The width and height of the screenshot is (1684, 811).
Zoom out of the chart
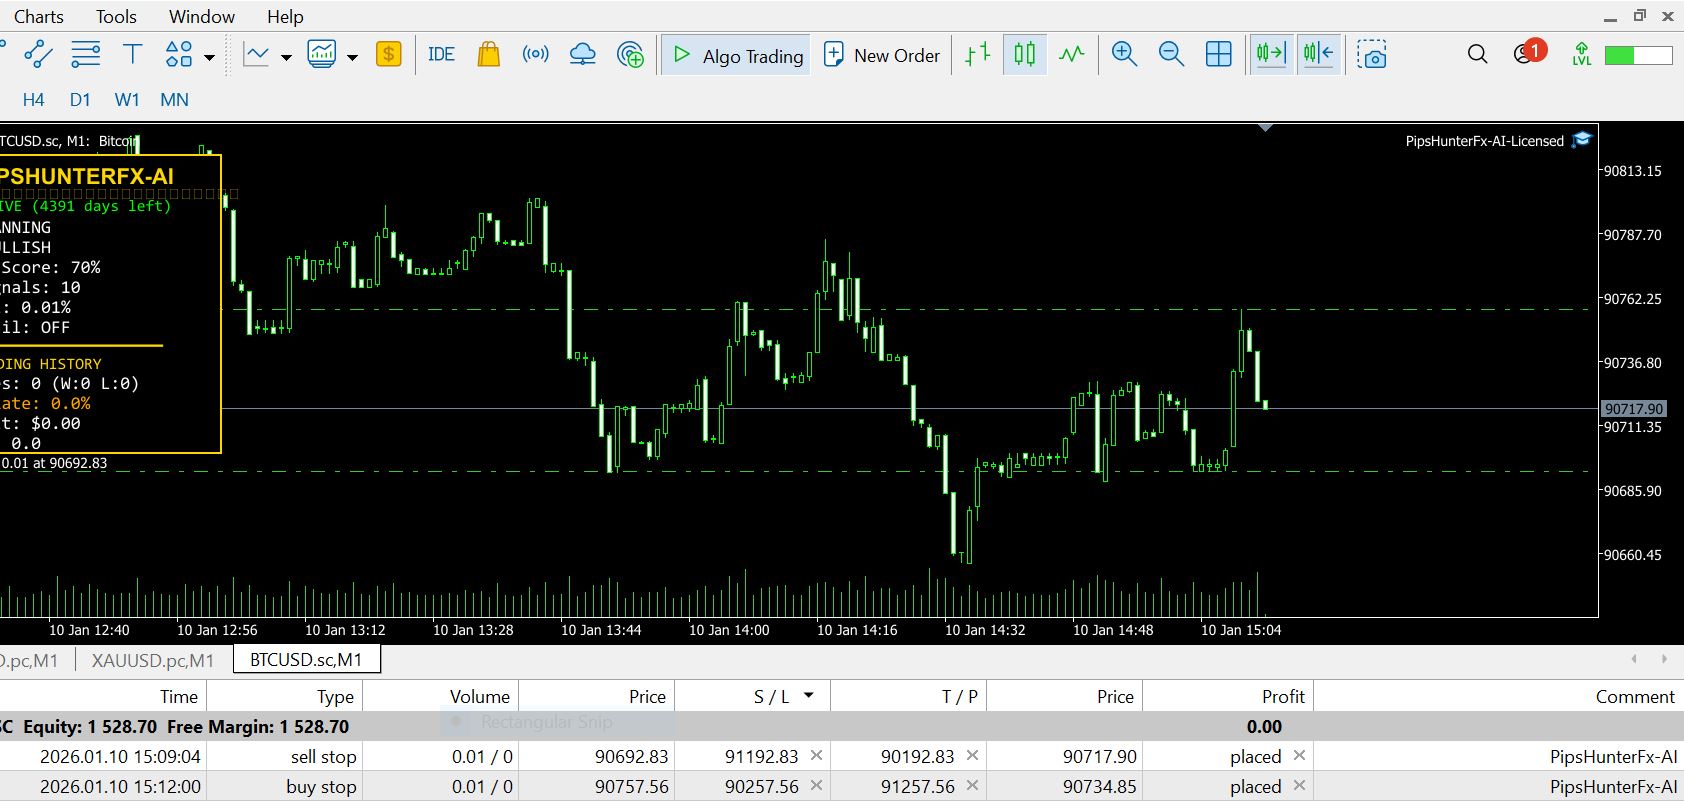pyautogui.click(x=1171, y=55)
